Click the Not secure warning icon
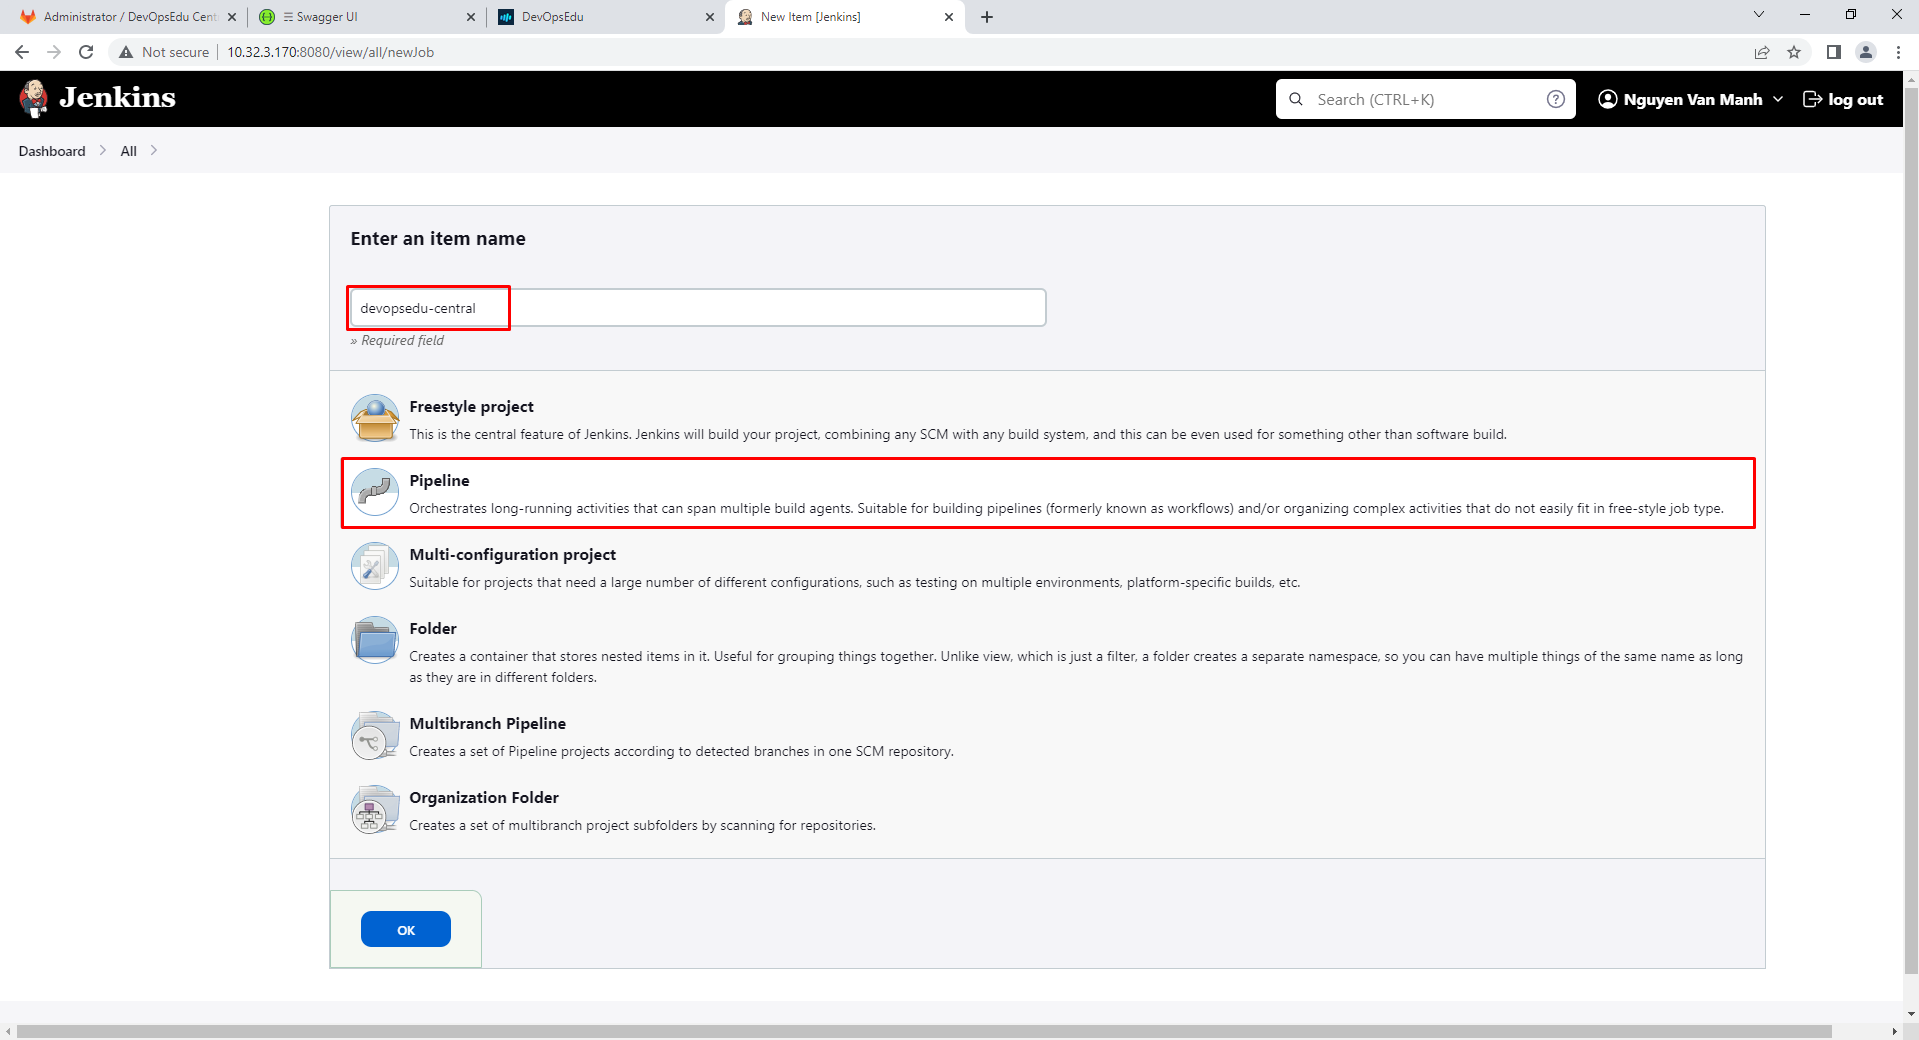 coord(126,52)
